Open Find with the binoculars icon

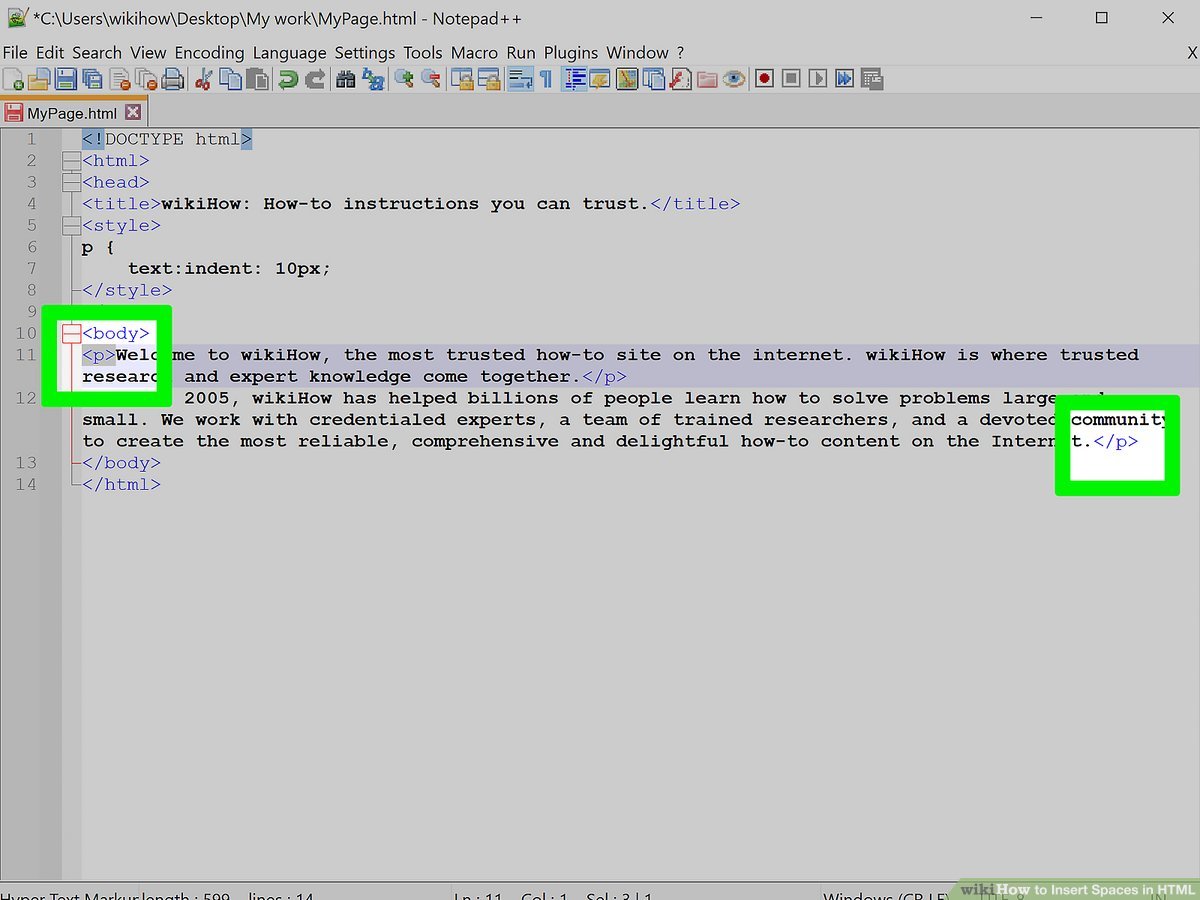tap(346, 79)
